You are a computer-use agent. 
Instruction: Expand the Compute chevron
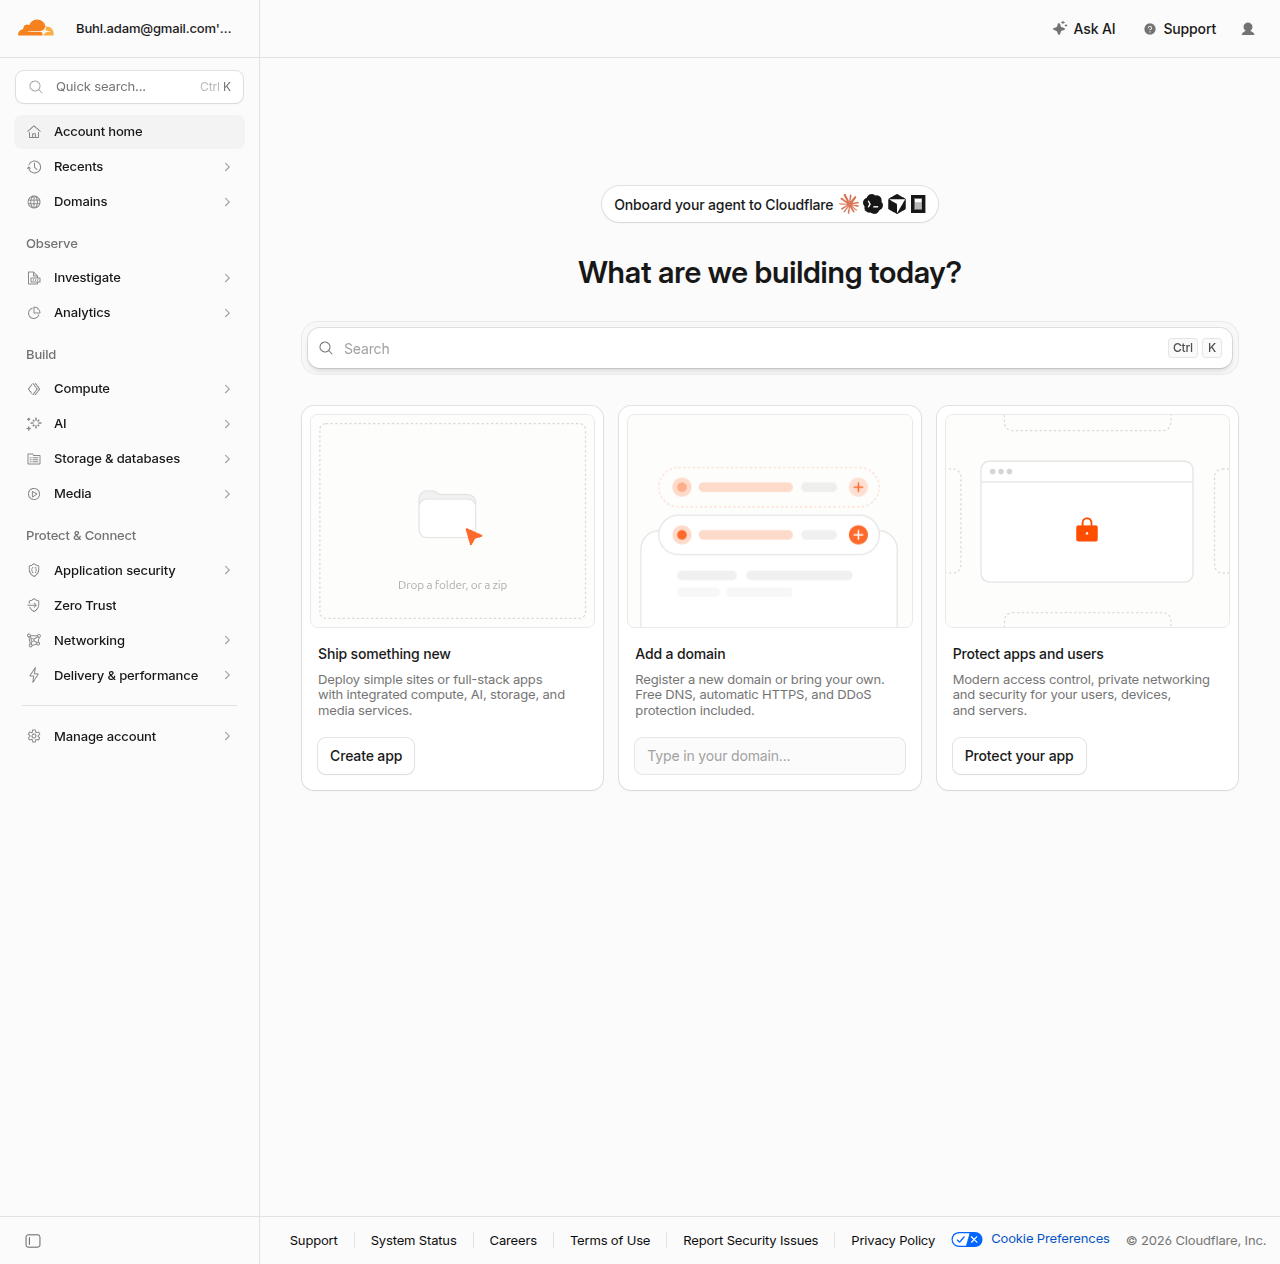pyautogui.click(x=227, y=389)
